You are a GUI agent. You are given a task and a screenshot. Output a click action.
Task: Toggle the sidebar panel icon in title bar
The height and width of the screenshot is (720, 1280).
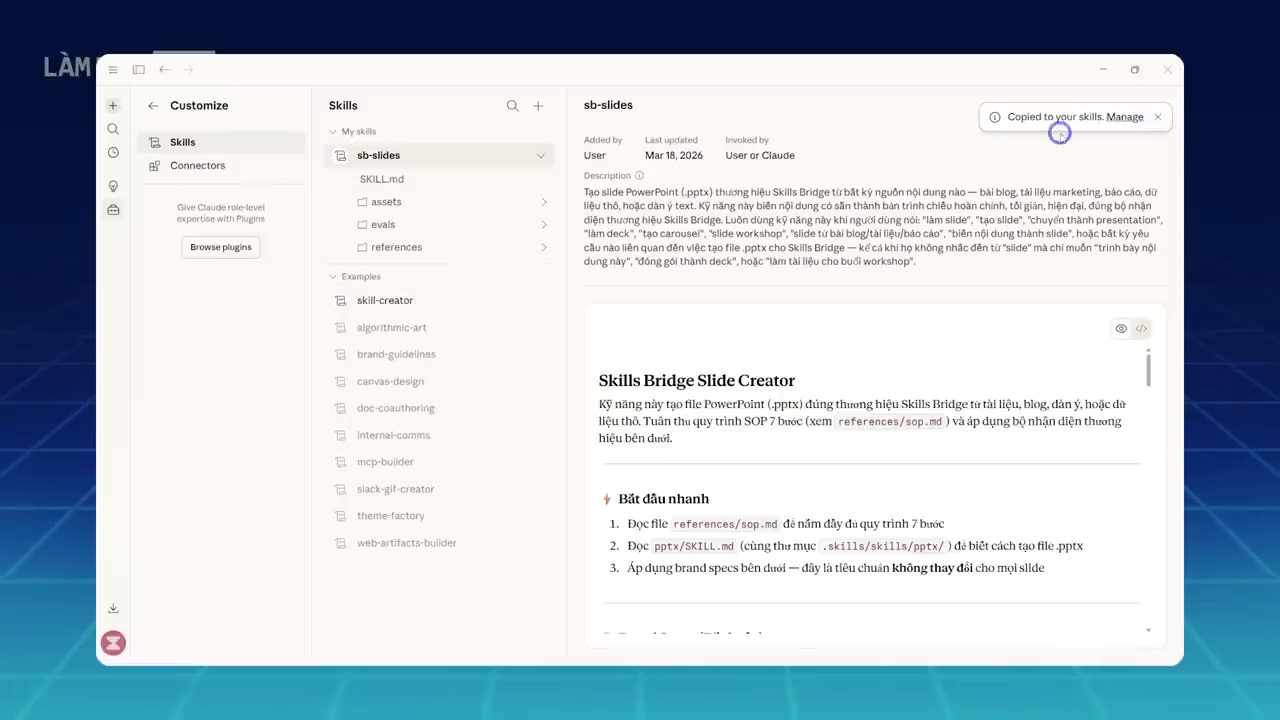[x=138, y=70]
